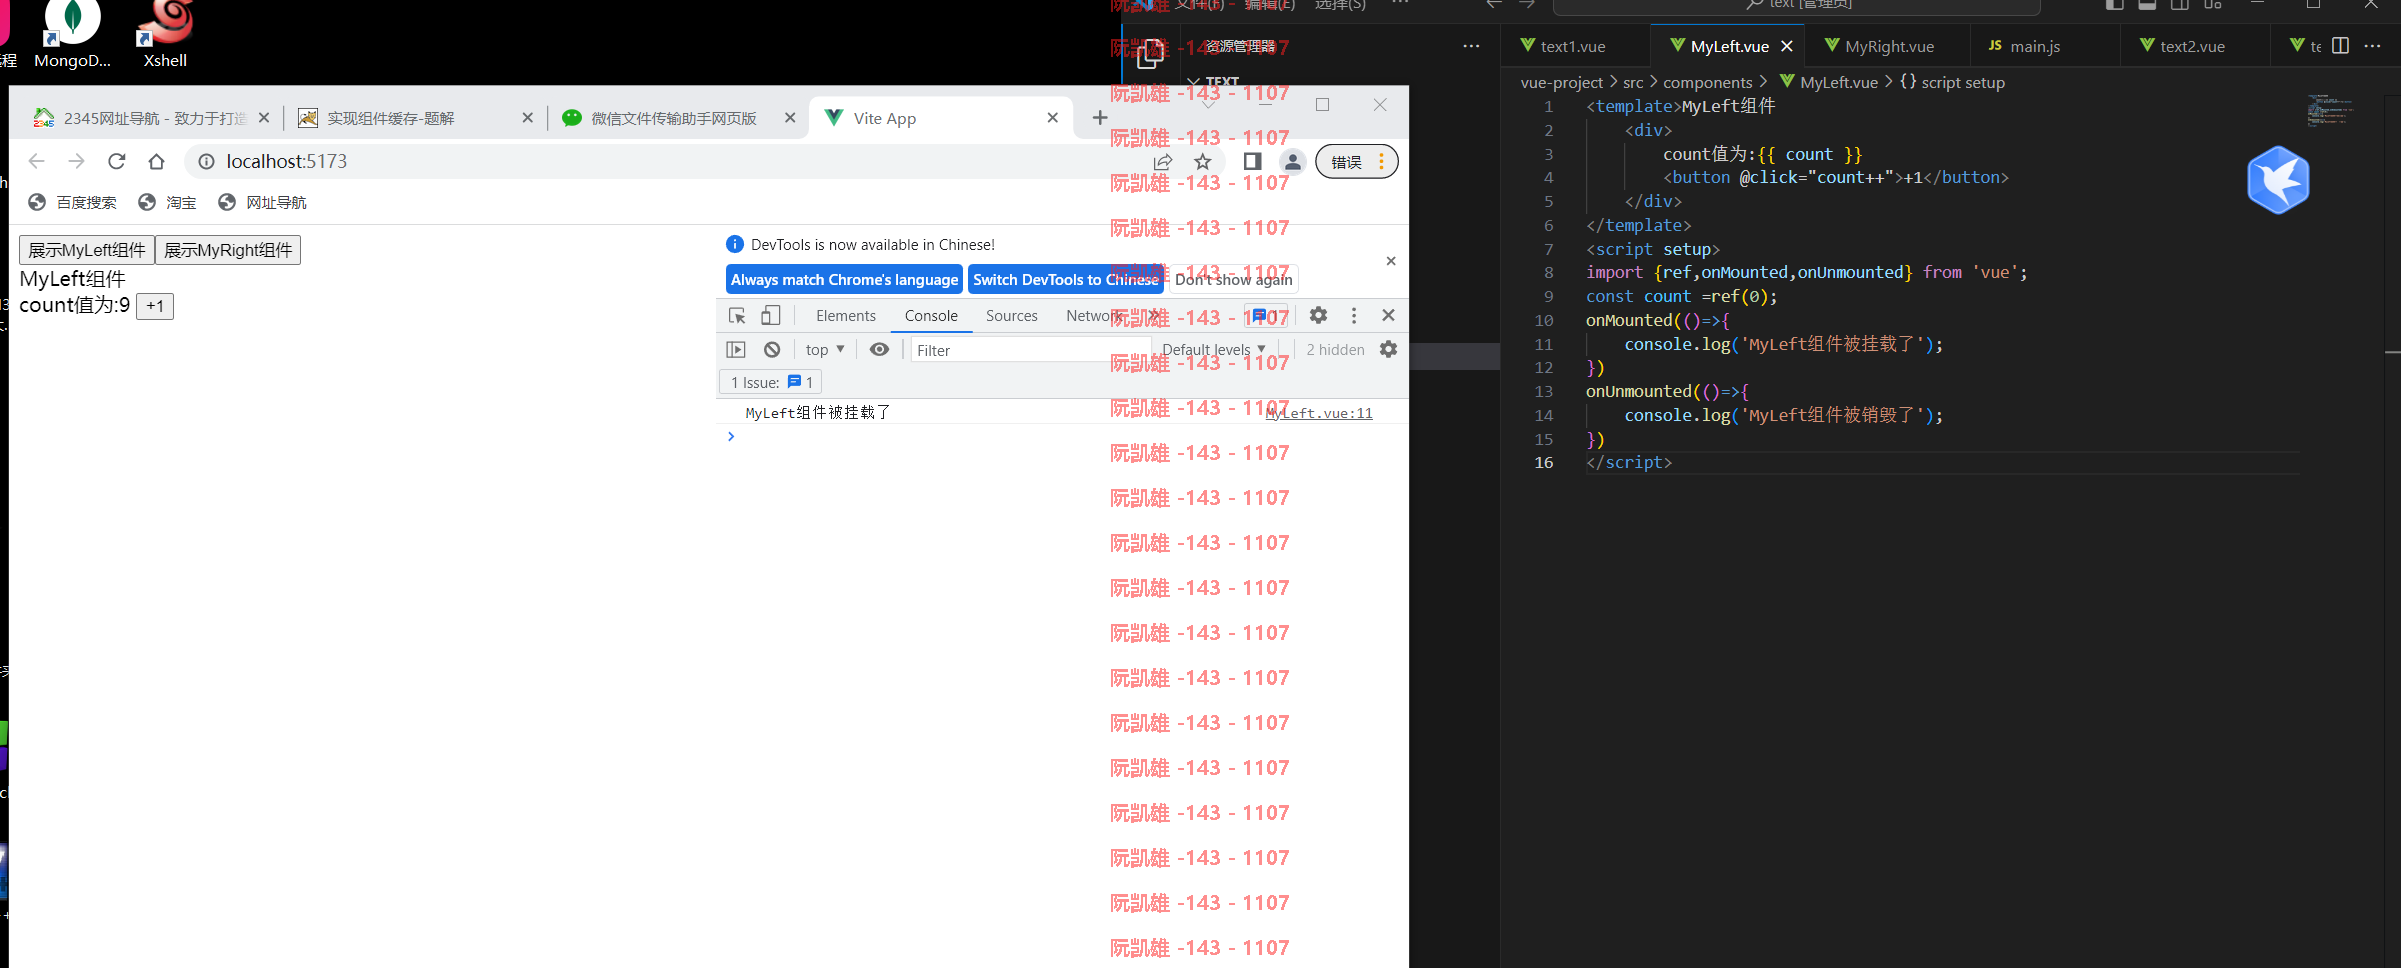This screenshot has height=968, width=2401.
Task: Open the Xshell desktop shortcut
Action: [x=166, y=35]
